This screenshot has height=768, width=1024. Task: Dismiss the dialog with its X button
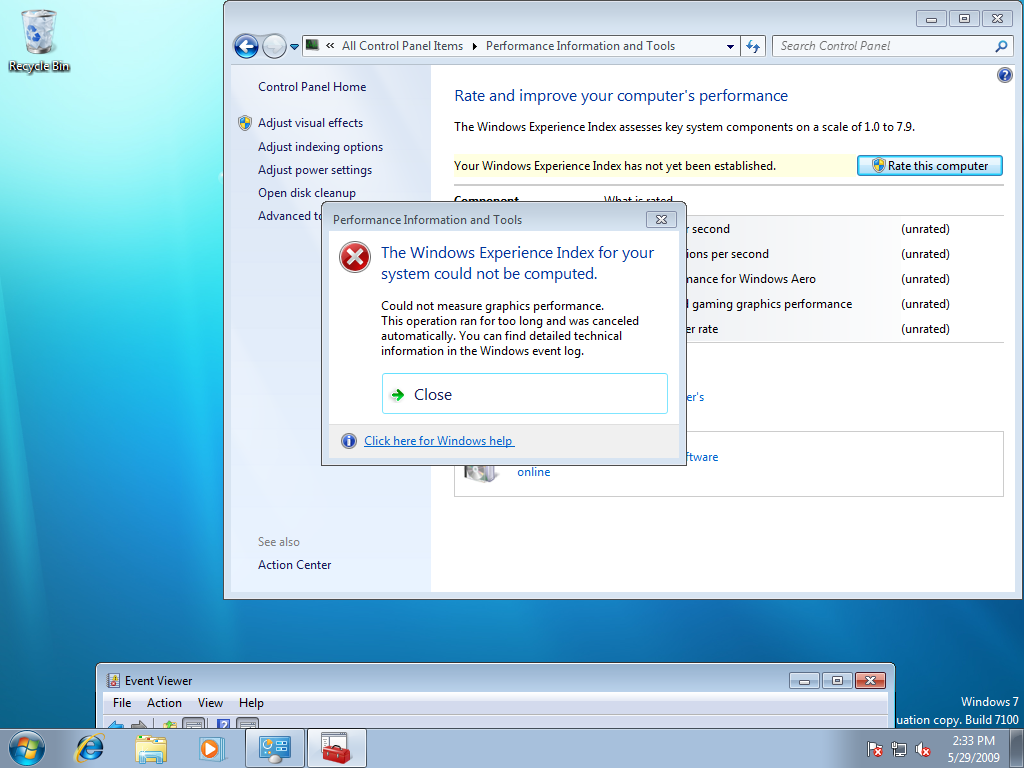[x=661, y=219]
